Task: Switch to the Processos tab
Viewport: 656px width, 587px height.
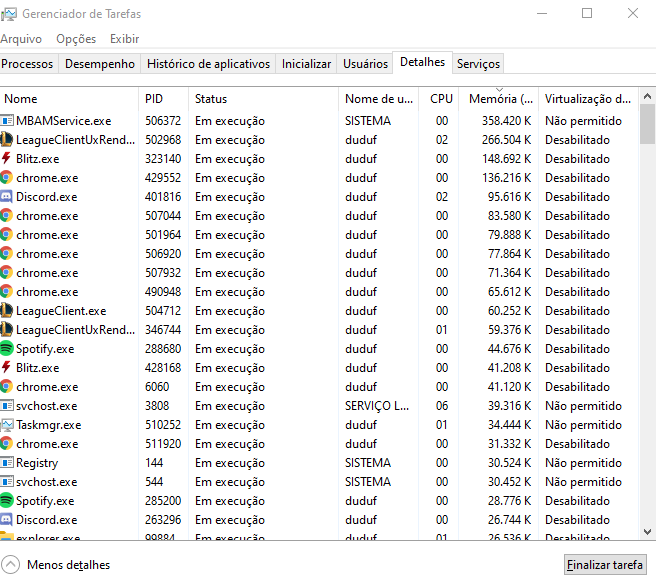Action: click(x=27, y=64)
